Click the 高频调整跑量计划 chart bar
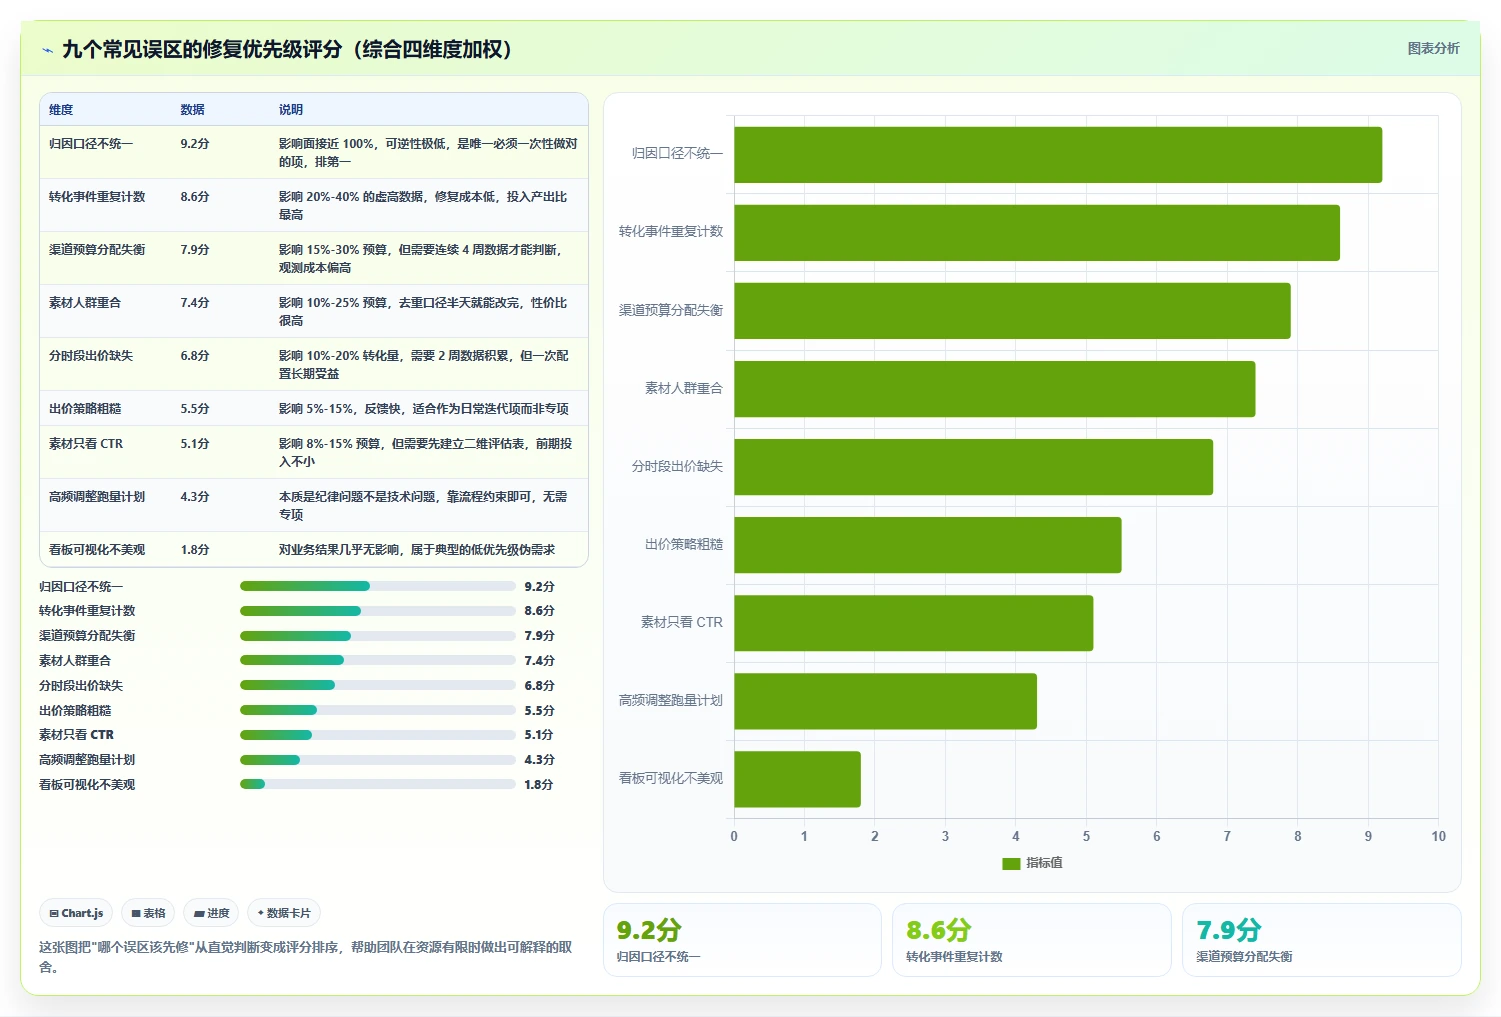The image size is (1501, 1017). point(885,701)
